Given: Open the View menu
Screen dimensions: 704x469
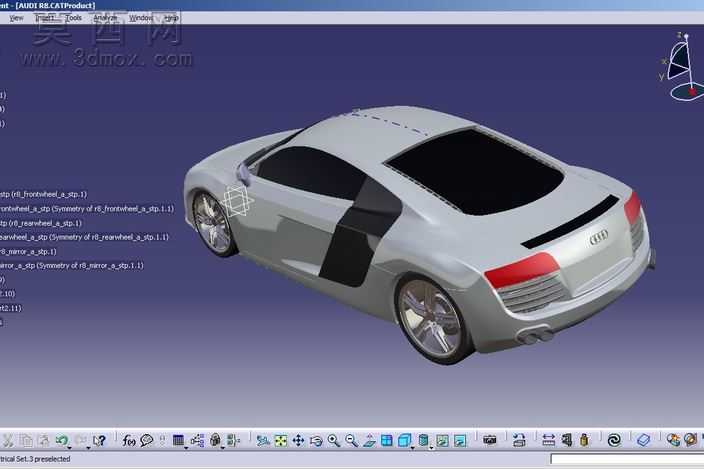Looking at the screenshot, I should 16,18.
